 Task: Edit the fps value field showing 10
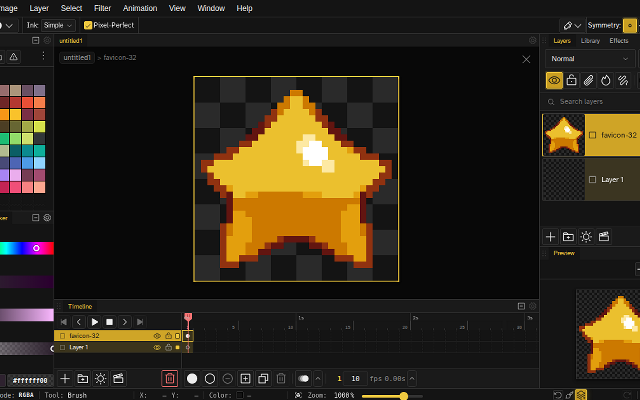tap(356, 379)
